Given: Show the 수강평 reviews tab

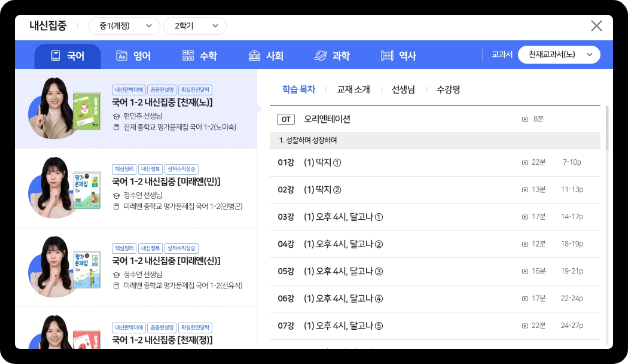Looking at the screenshot, I should point(448,89).
